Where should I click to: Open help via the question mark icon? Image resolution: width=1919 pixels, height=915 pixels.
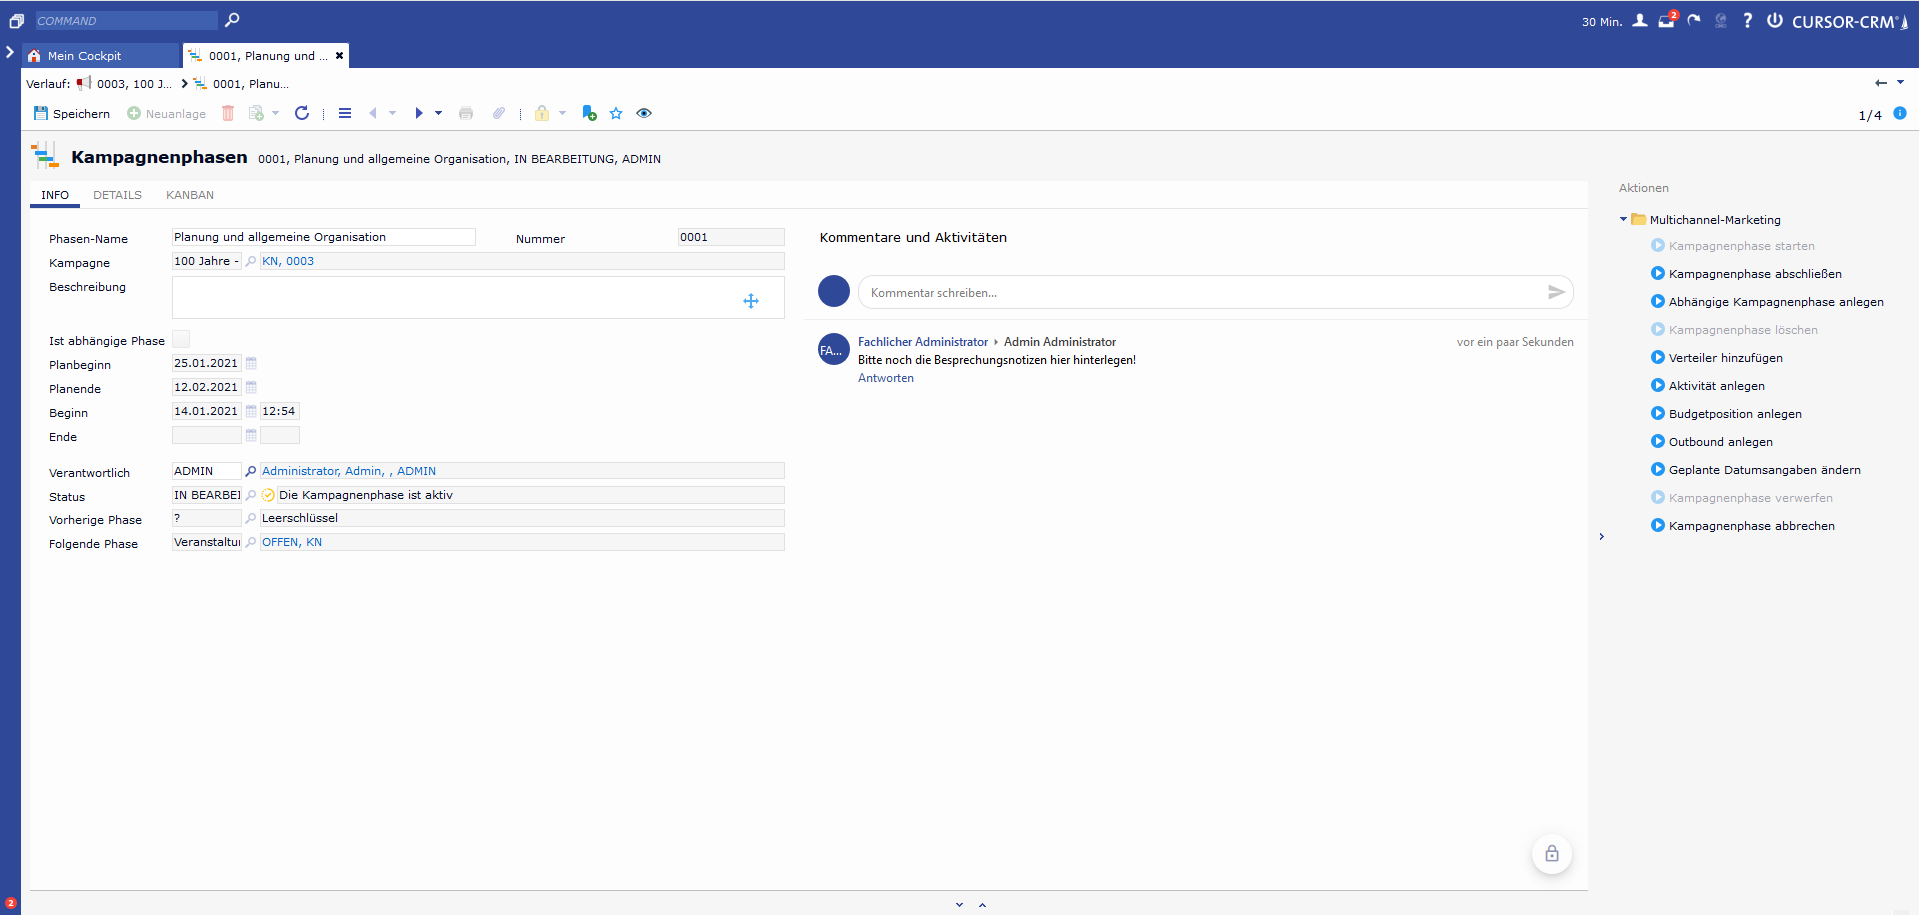pos(1747,21)
